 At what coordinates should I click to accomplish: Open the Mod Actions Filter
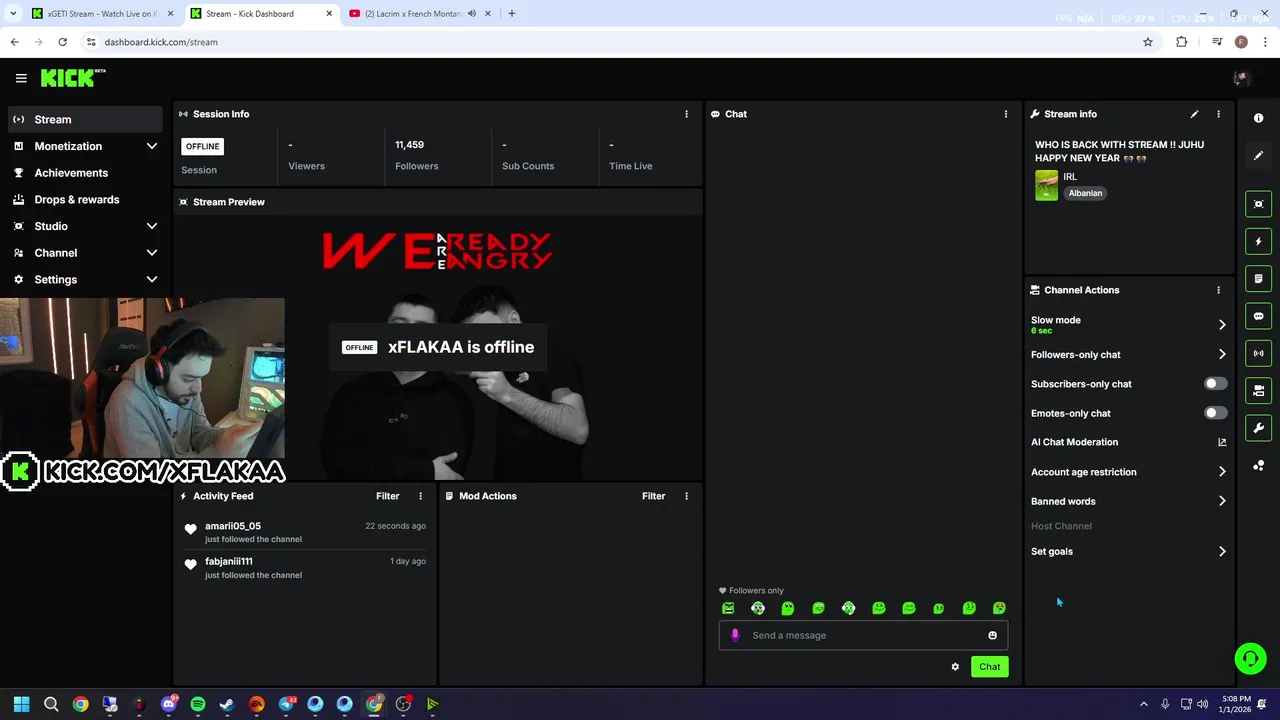click(653, 496)
